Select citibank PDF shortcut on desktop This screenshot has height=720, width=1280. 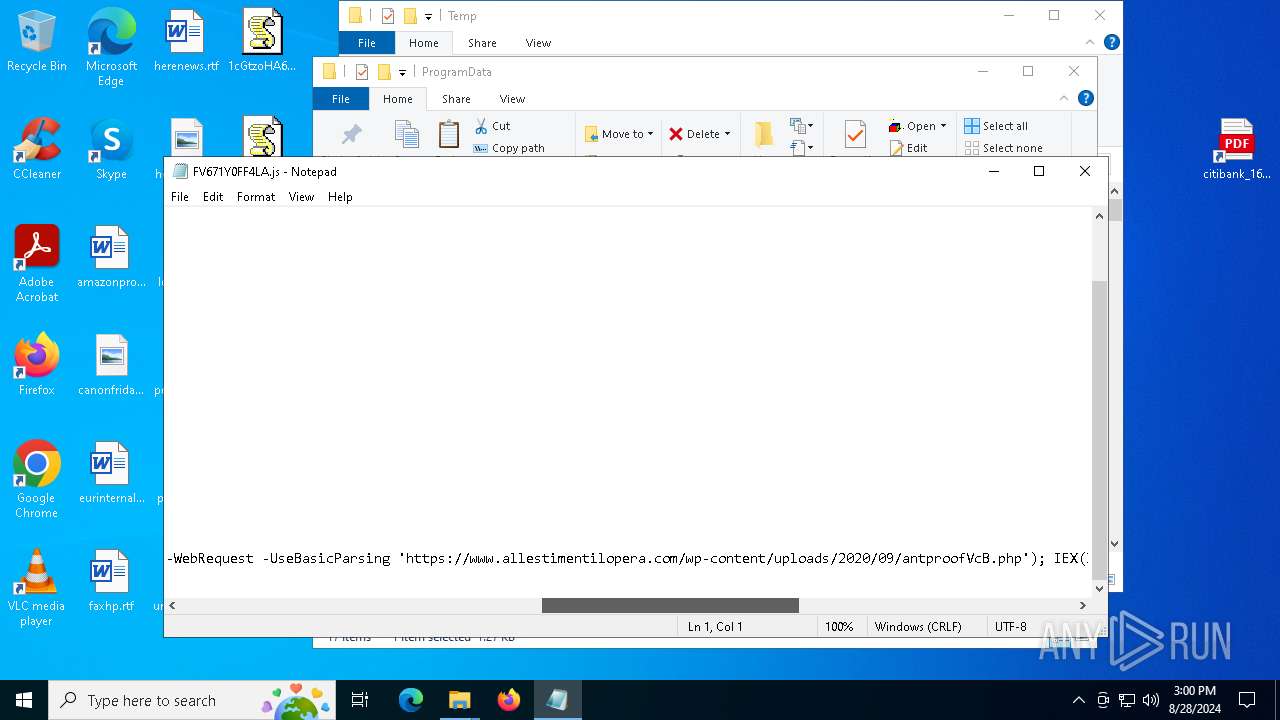1236,149
